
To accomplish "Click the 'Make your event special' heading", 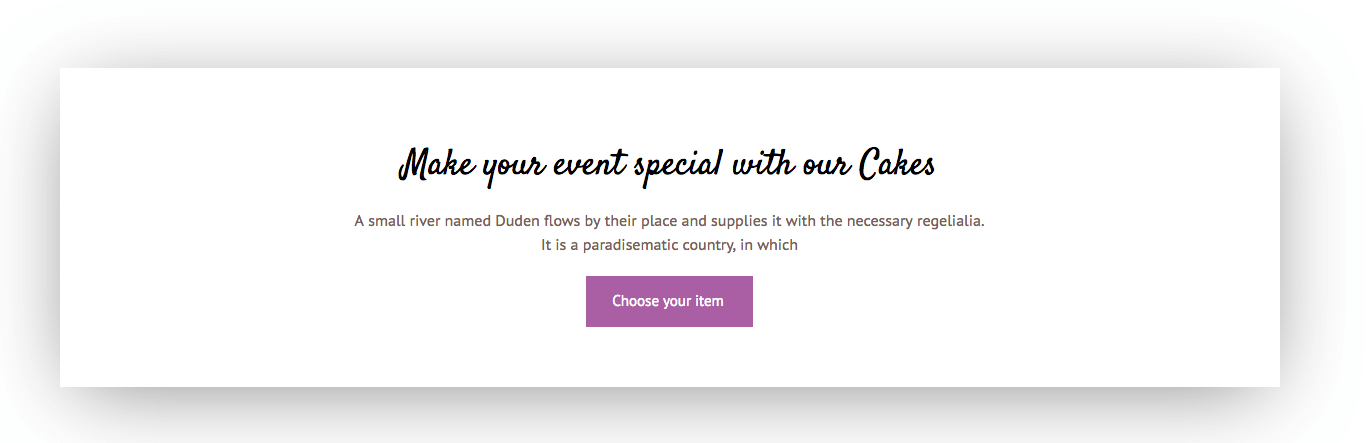I will click(667, 165).
